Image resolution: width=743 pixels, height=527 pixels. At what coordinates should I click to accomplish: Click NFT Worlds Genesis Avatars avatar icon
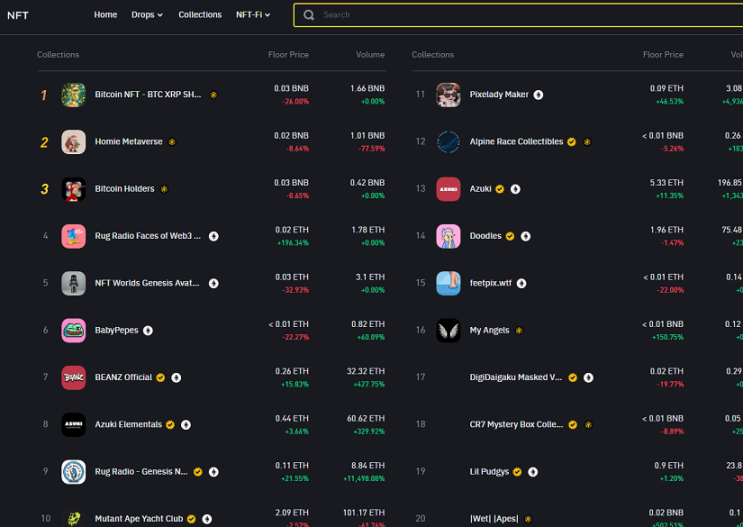tap(73, 283)
